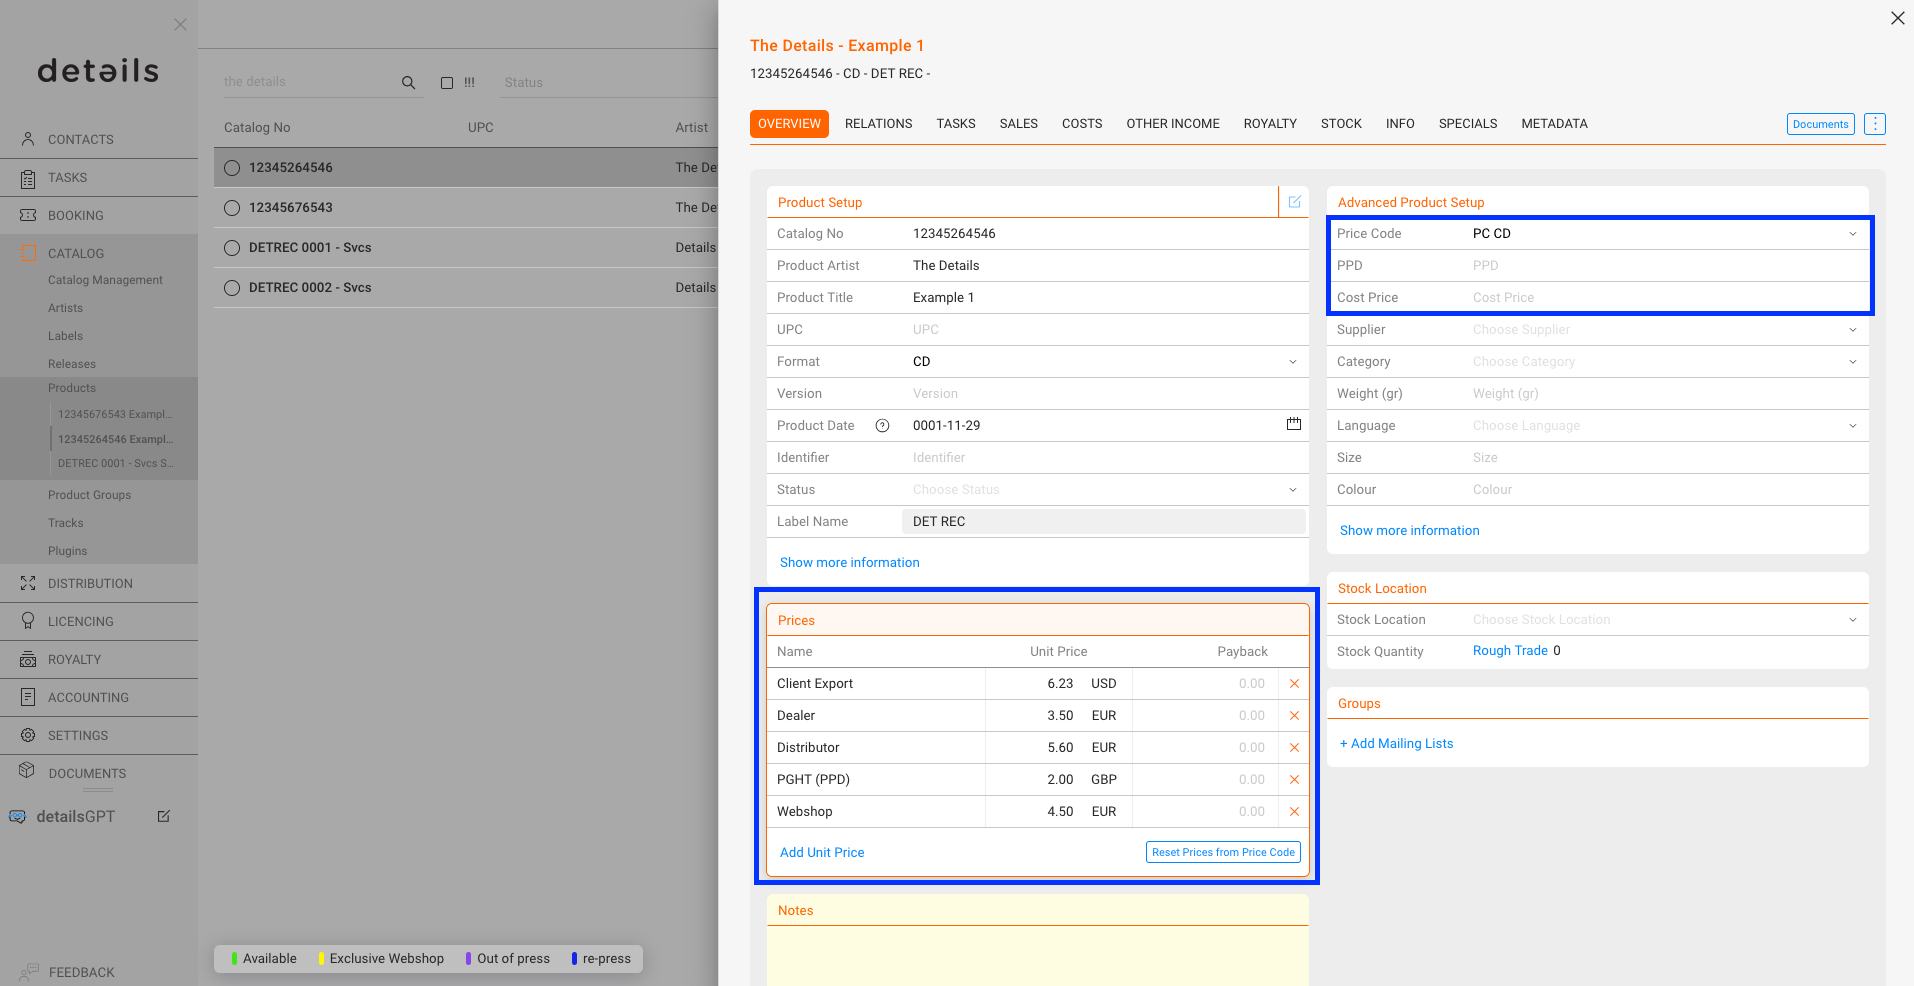Open the METADATA tab
Screen dimensions: 1914x986
[1554, 124]
